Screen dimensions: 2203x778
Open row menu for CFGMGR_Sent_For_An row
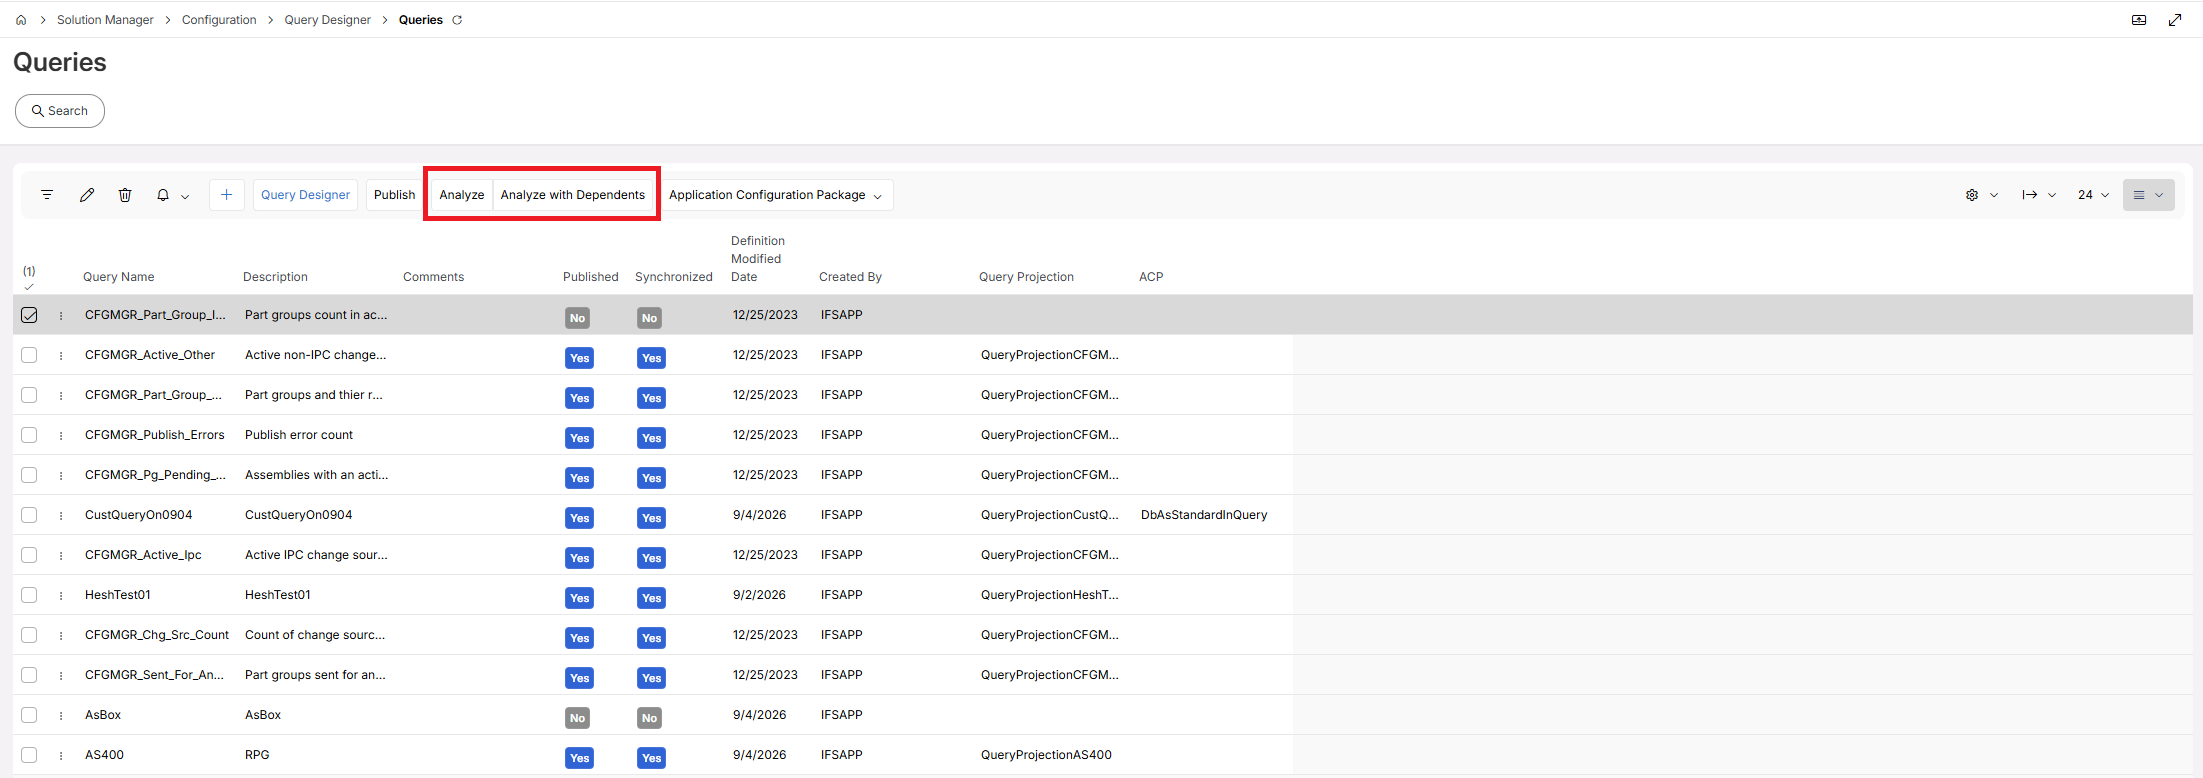click(61, 675)
